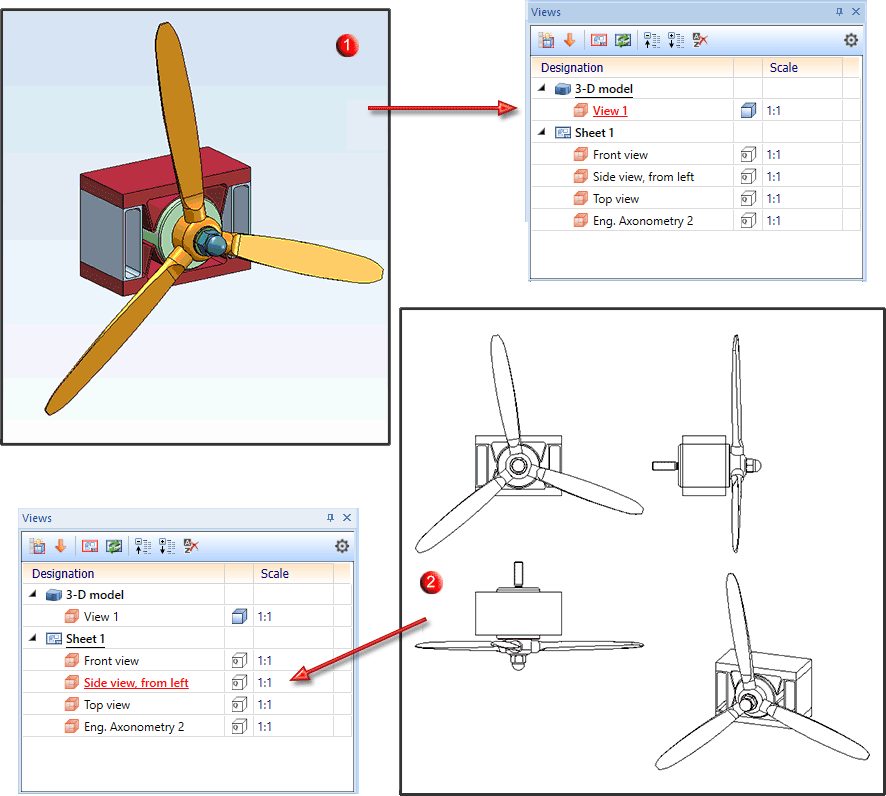Click the remove A-Z sorting icon in lower Views panel
This screenshot has height=796, width=886.
click(191, 546)
